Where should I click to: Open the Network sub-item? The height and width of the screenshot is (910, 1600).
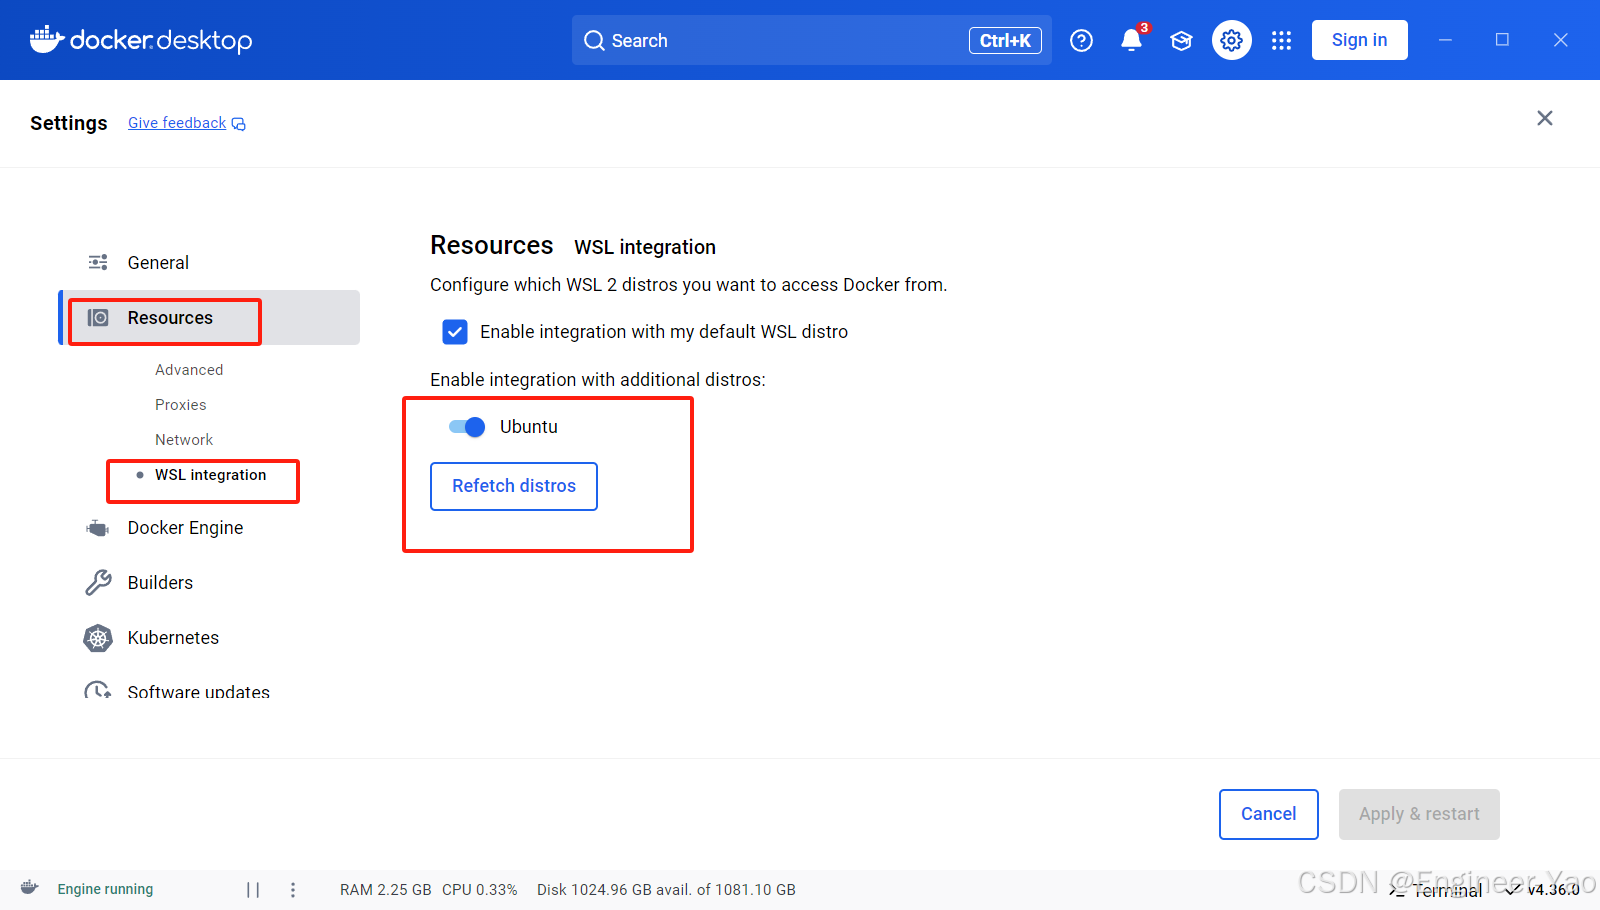184,440
